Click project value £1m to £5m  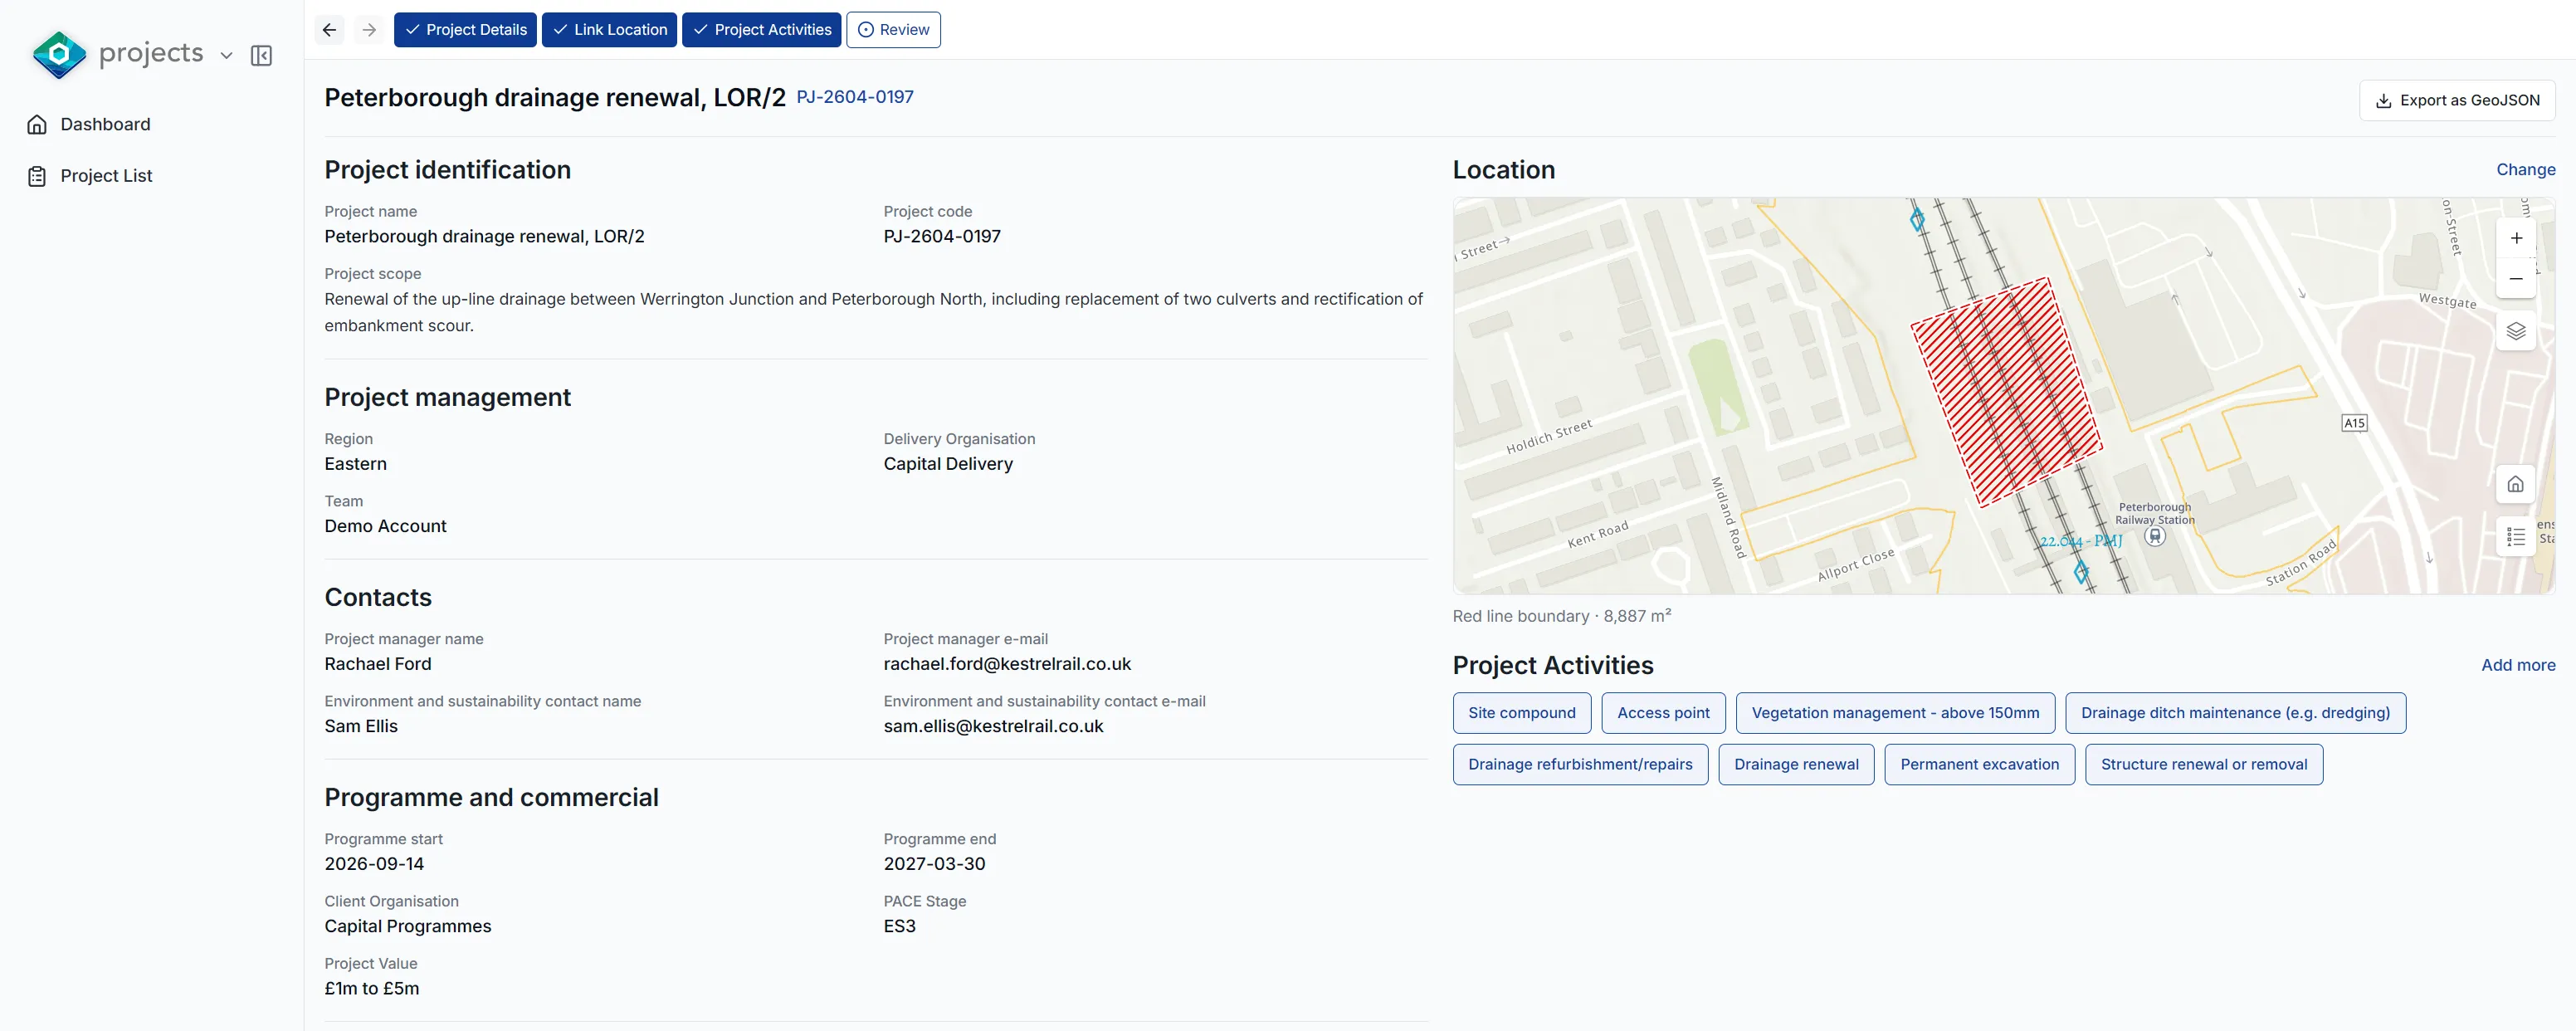(x=372, y=989)
